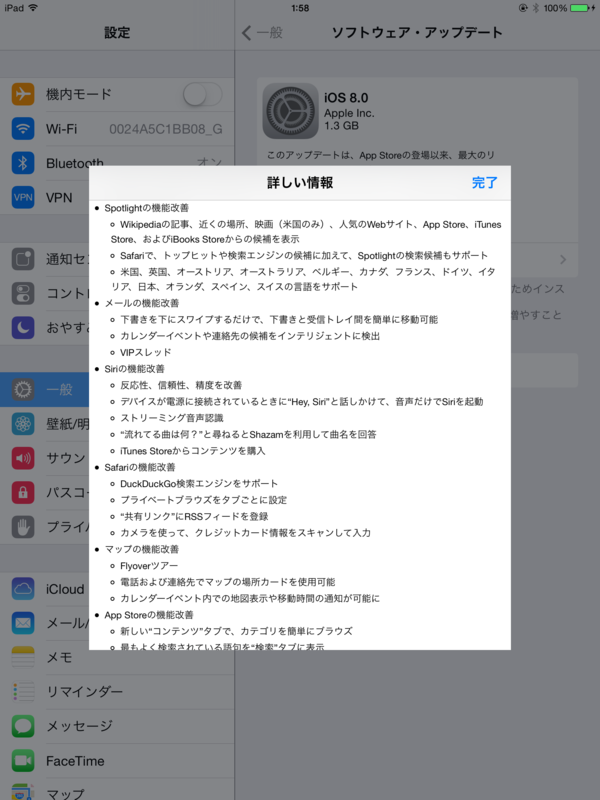Open the マップ icon
The height and width of the screenshot is (800, 600).
[23, 792]
